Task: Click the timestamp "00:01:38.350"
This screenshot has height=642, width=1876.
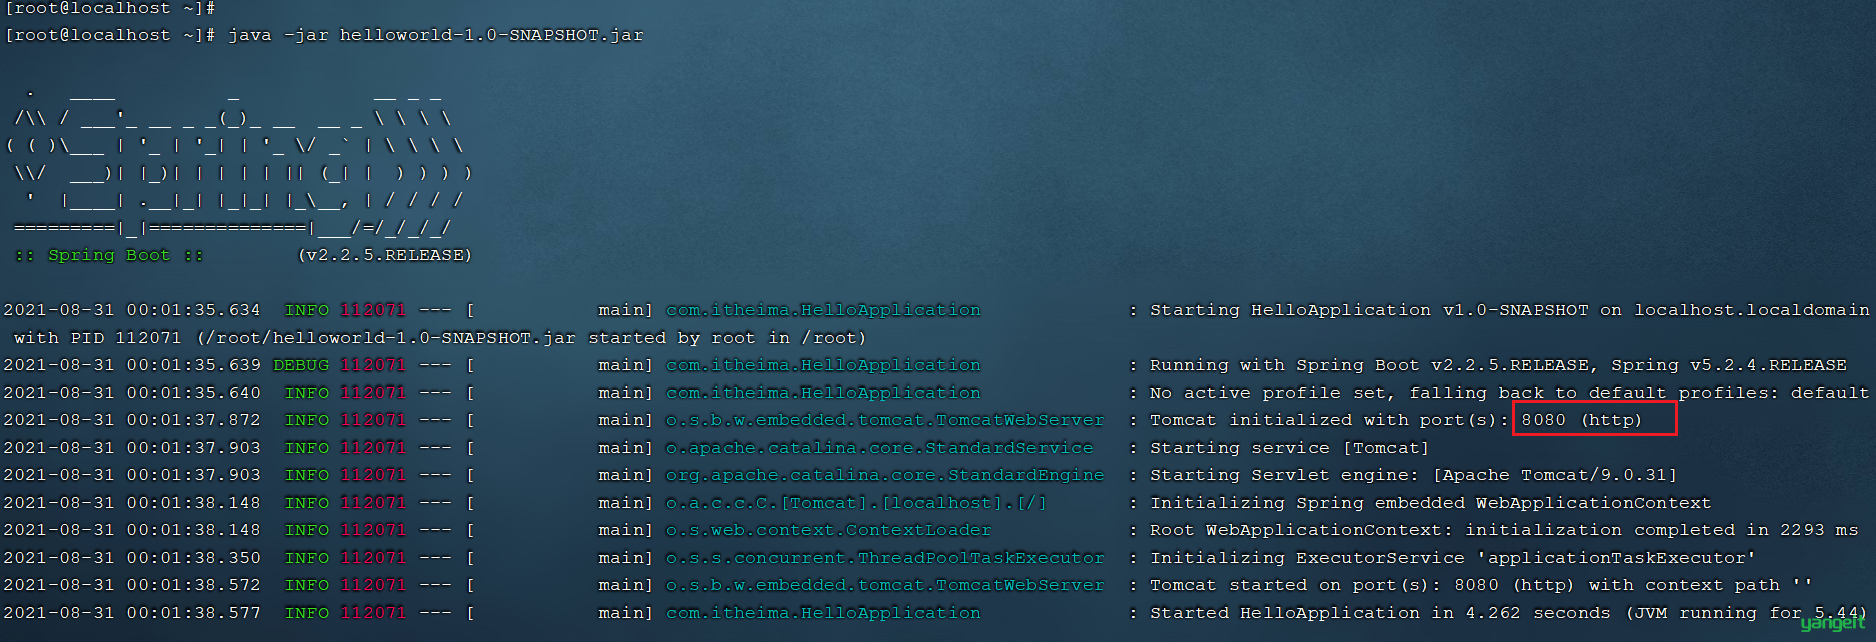Action: (x=193, y=558)
